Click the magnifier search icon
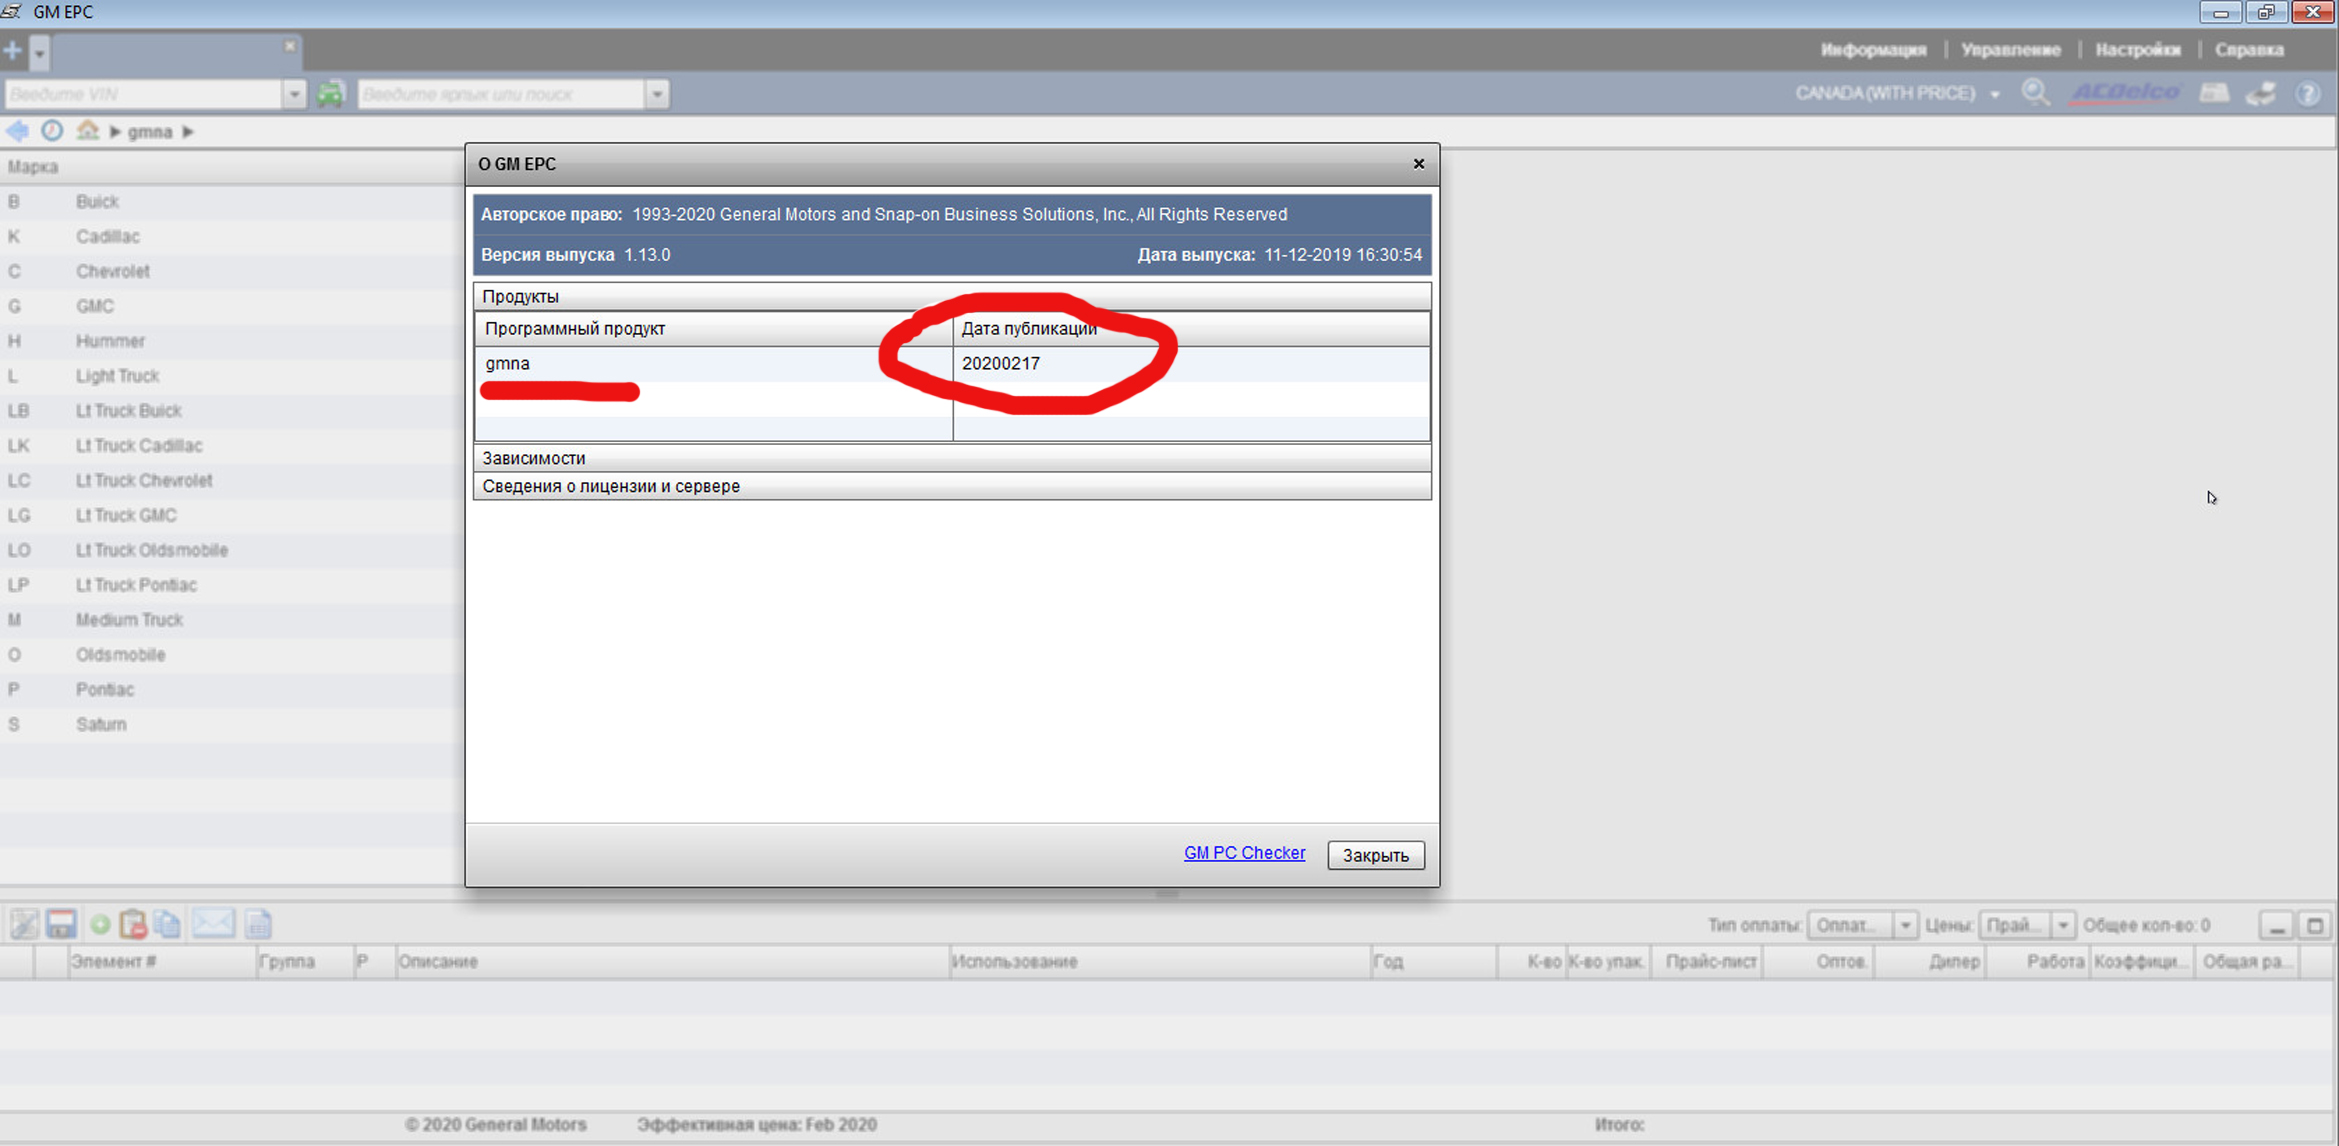2339x1146 pixels. pos(2035,93)
